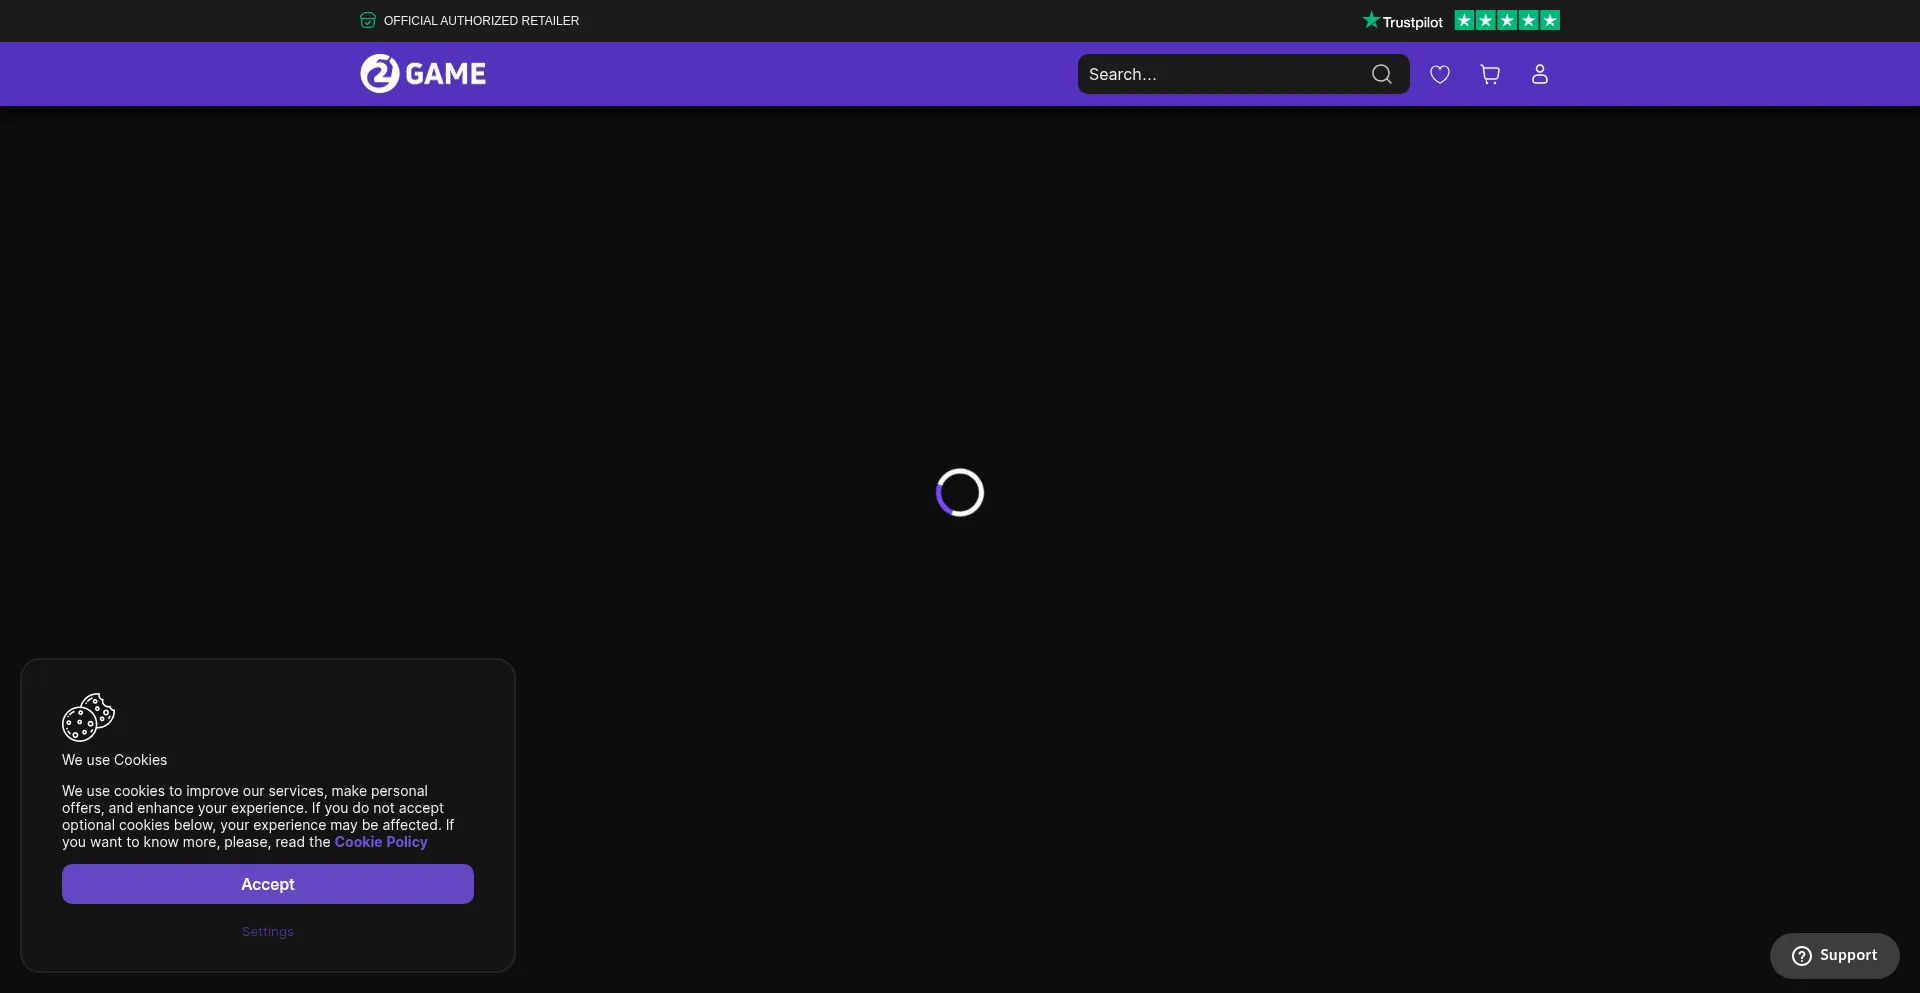The image size is (1920, 993).
Task: Click the authorized retailer shield icon
Action: tap(368, 20)
